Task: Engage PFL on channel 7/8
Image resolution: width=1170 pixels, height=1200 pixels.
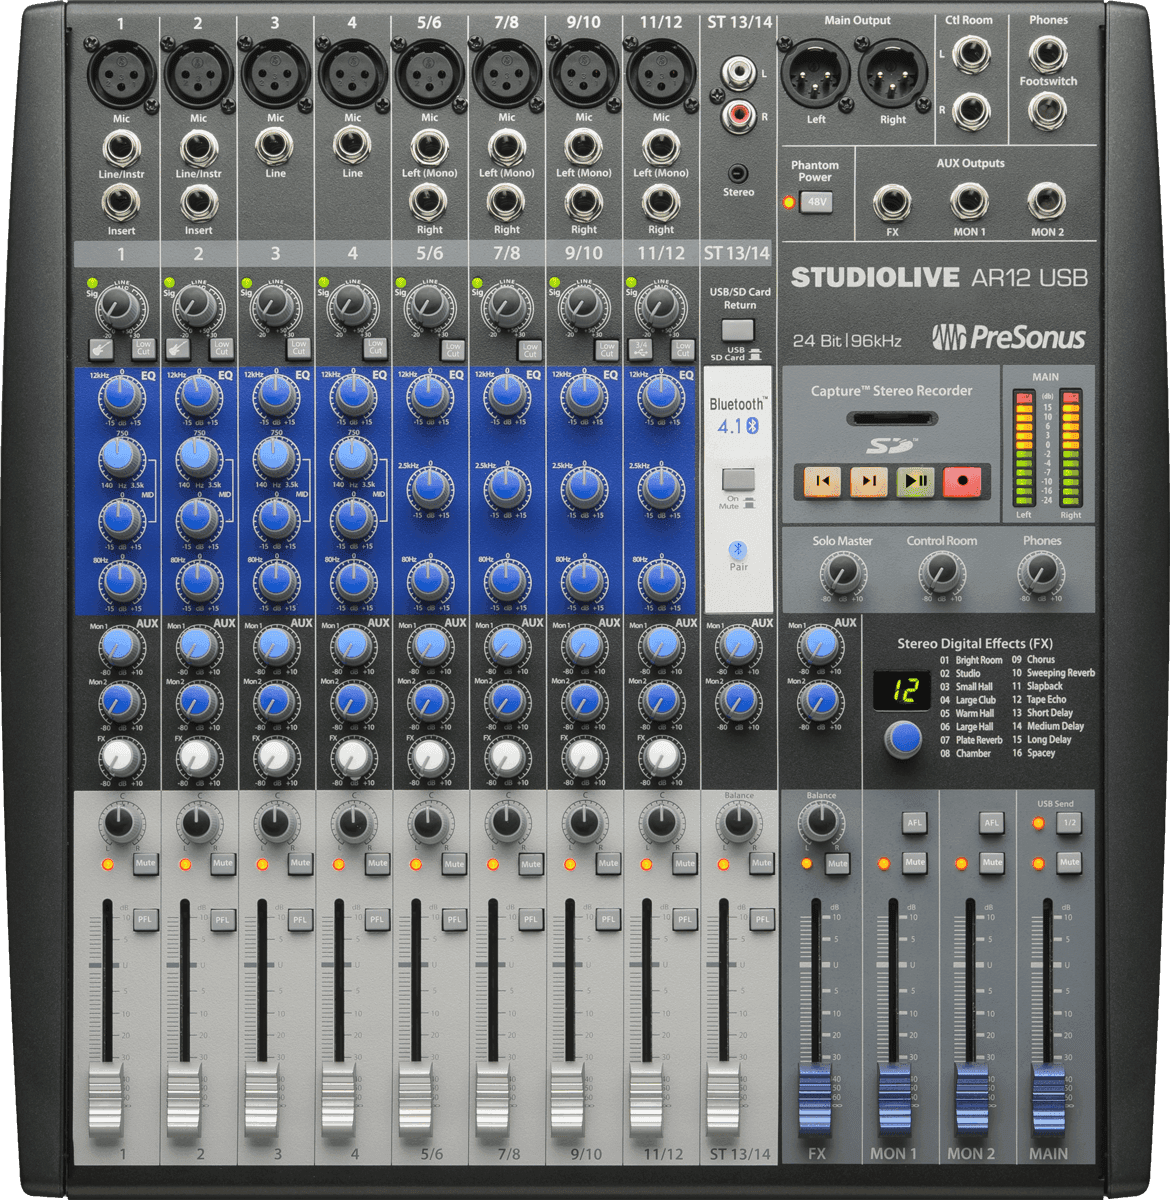Action: (531, 920)
